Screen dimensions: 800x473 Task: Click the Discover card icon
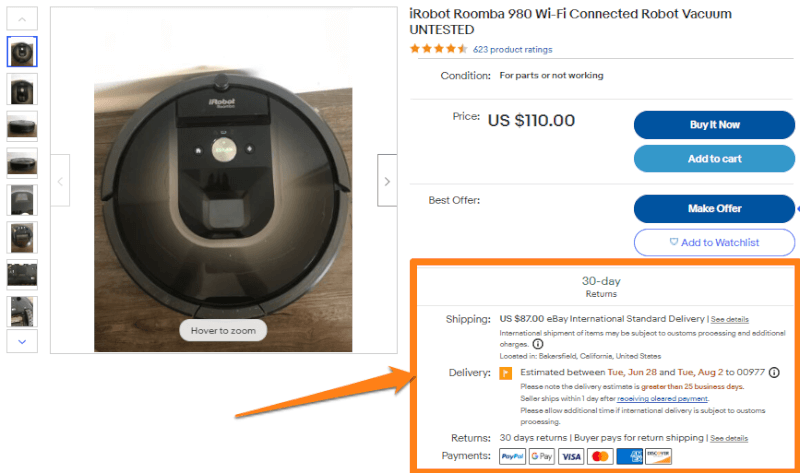point(658,456)
